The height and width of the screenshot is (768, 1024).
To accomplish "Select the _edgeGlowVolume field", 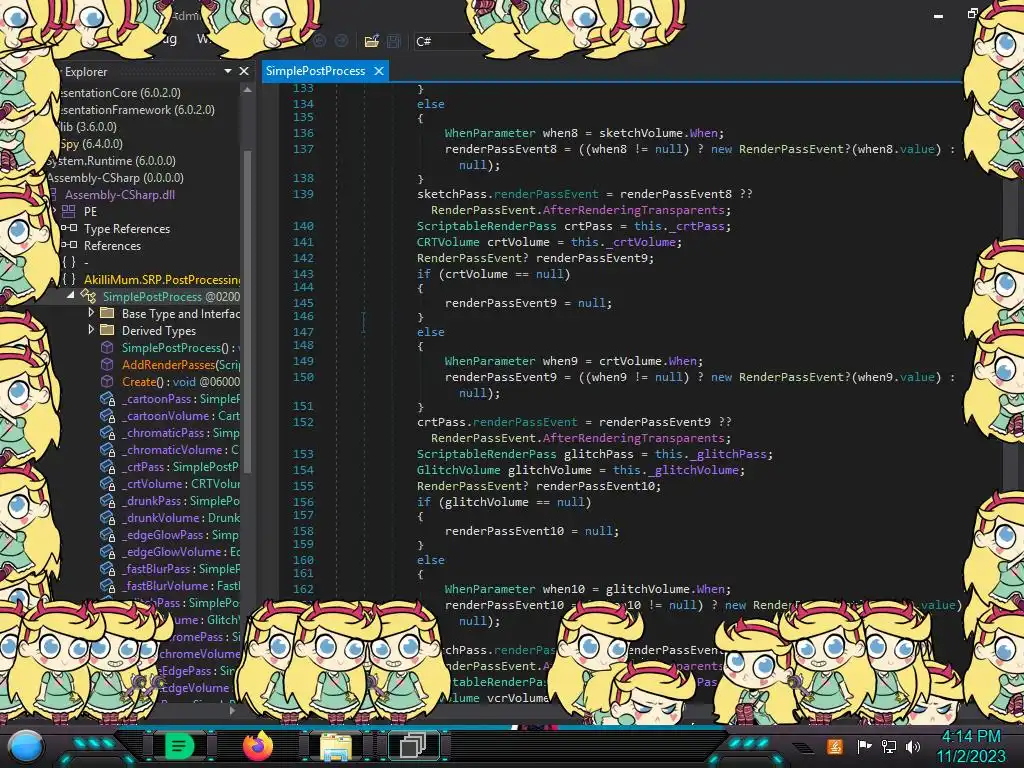I will [x=181, y=551].
